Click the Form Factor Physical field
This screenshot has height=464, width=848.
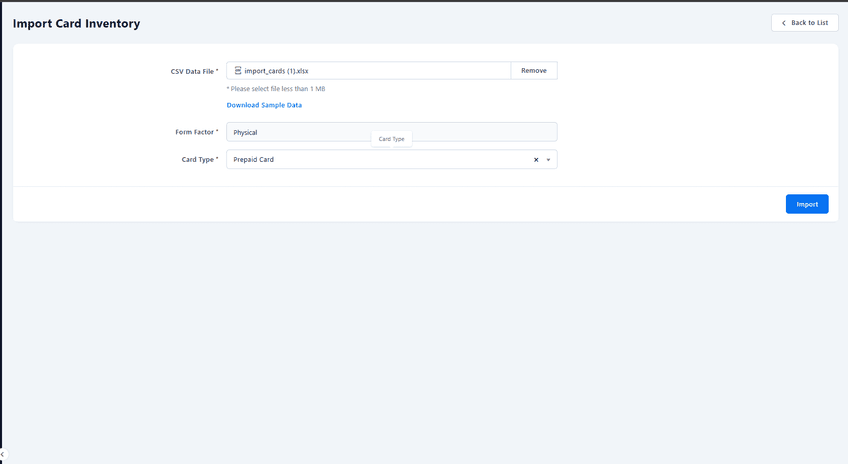pyautogui.click(x=392, y=132)
